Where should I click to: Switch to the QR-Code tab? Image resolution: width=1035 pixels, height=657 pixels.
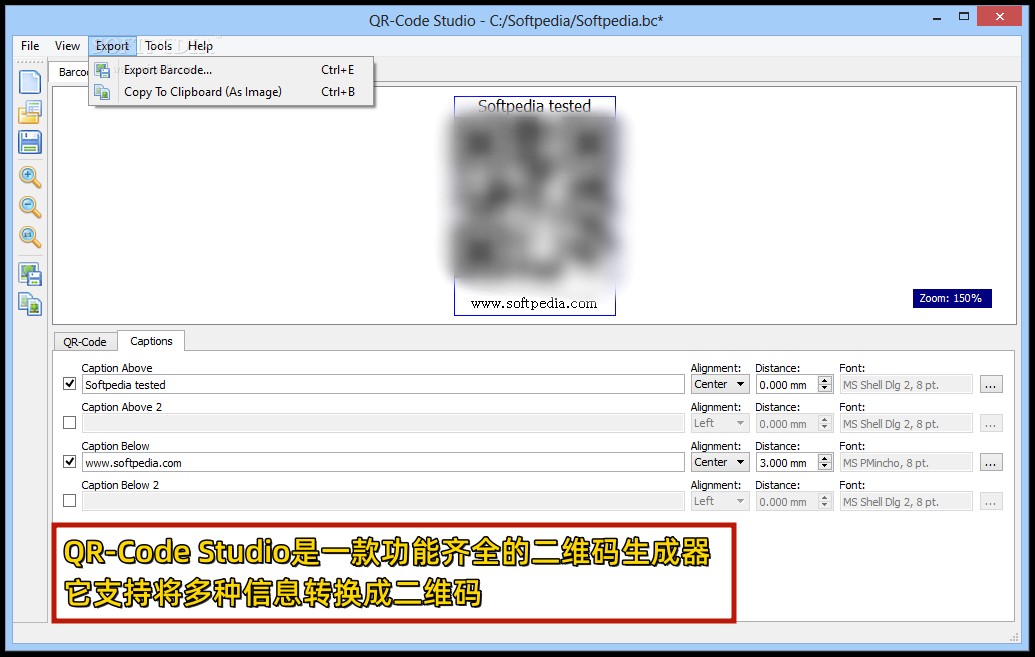84,342
